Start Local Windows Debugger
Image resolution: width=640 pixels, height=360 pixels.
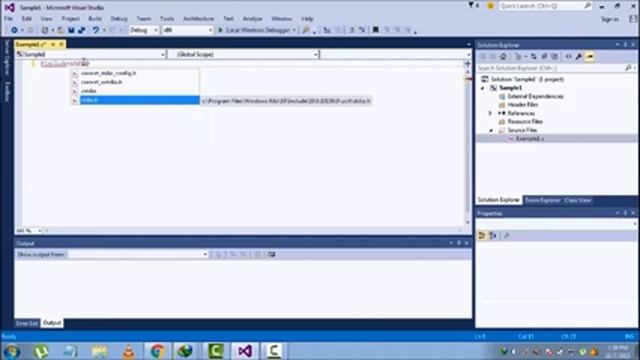click(x=254, y=30)
